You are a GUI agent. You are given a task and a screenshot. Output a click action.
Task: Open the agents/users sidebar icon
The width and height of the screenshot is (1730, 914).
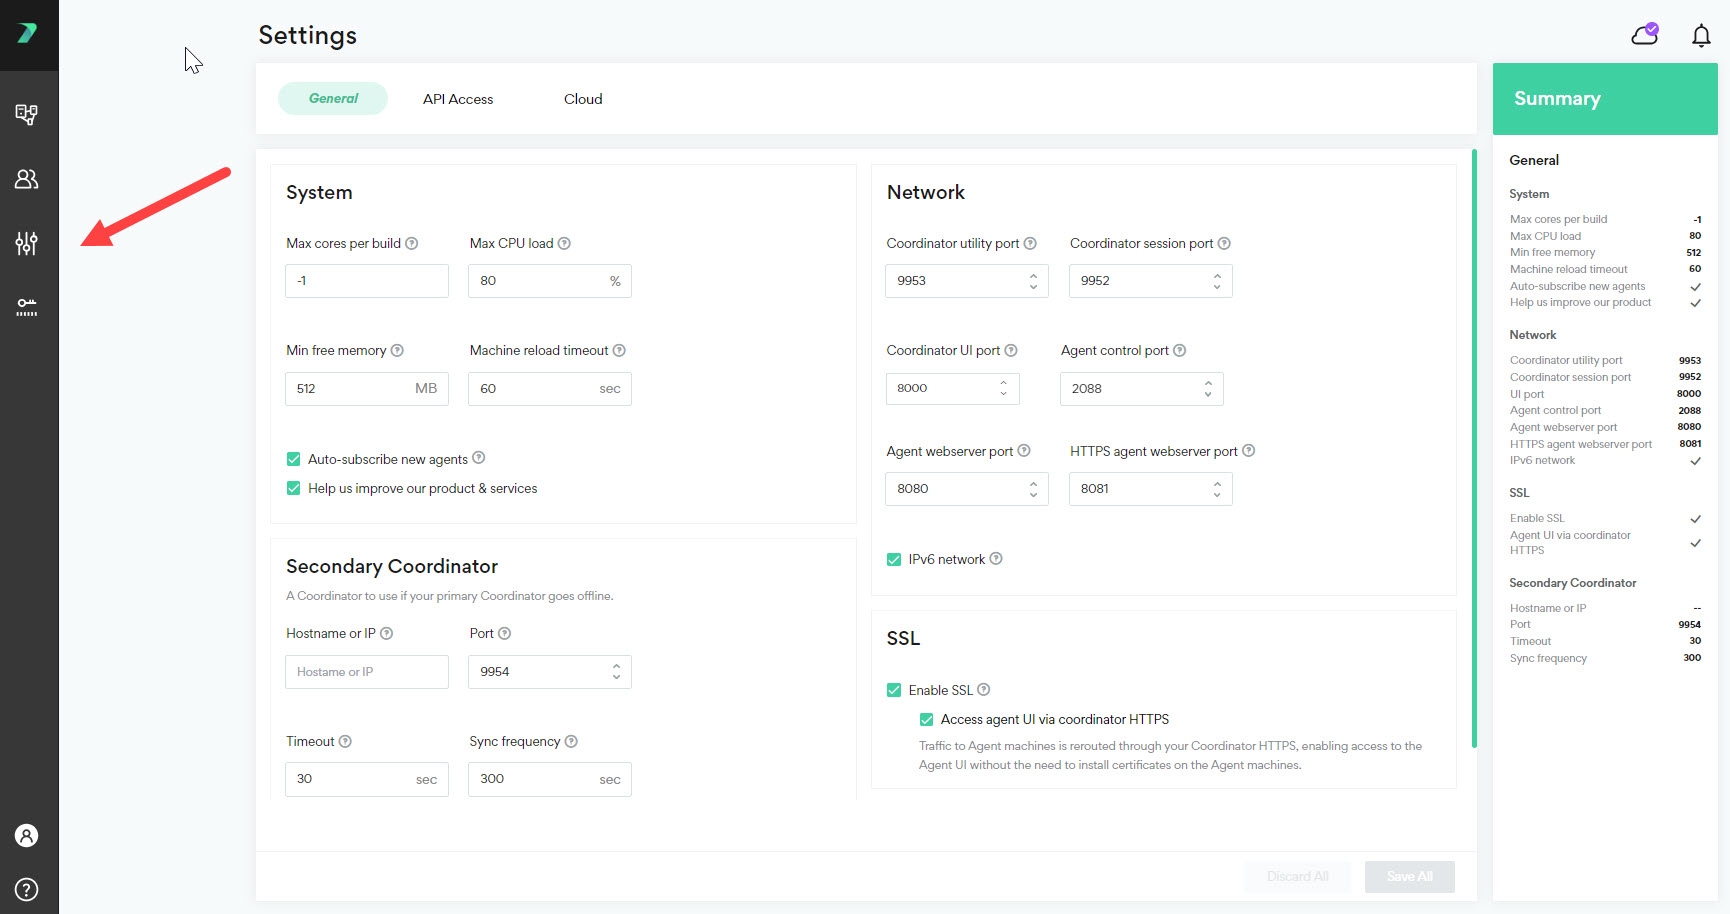[x=27, y=179]
